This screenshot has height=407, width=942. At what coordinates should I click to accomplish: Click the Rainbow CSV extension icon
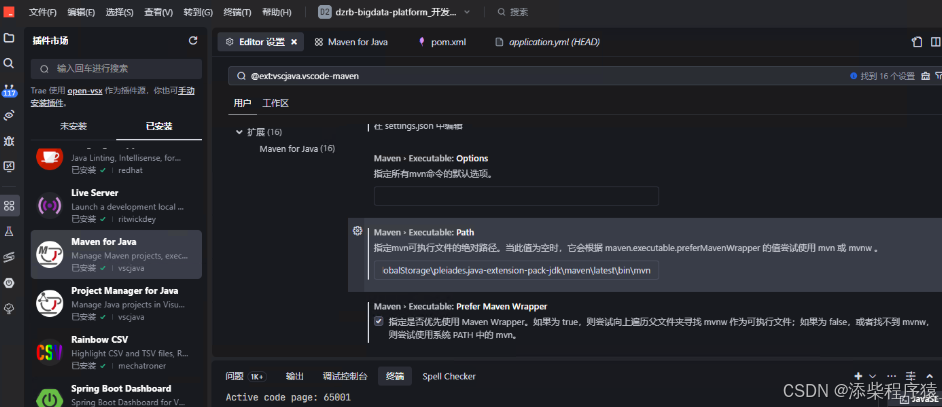(49, 353)
